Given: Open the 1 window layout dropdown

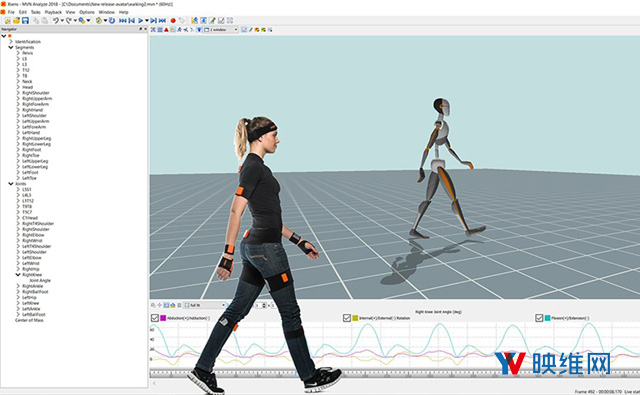Looking at the screenshot, I should click(x=221, y=30).
